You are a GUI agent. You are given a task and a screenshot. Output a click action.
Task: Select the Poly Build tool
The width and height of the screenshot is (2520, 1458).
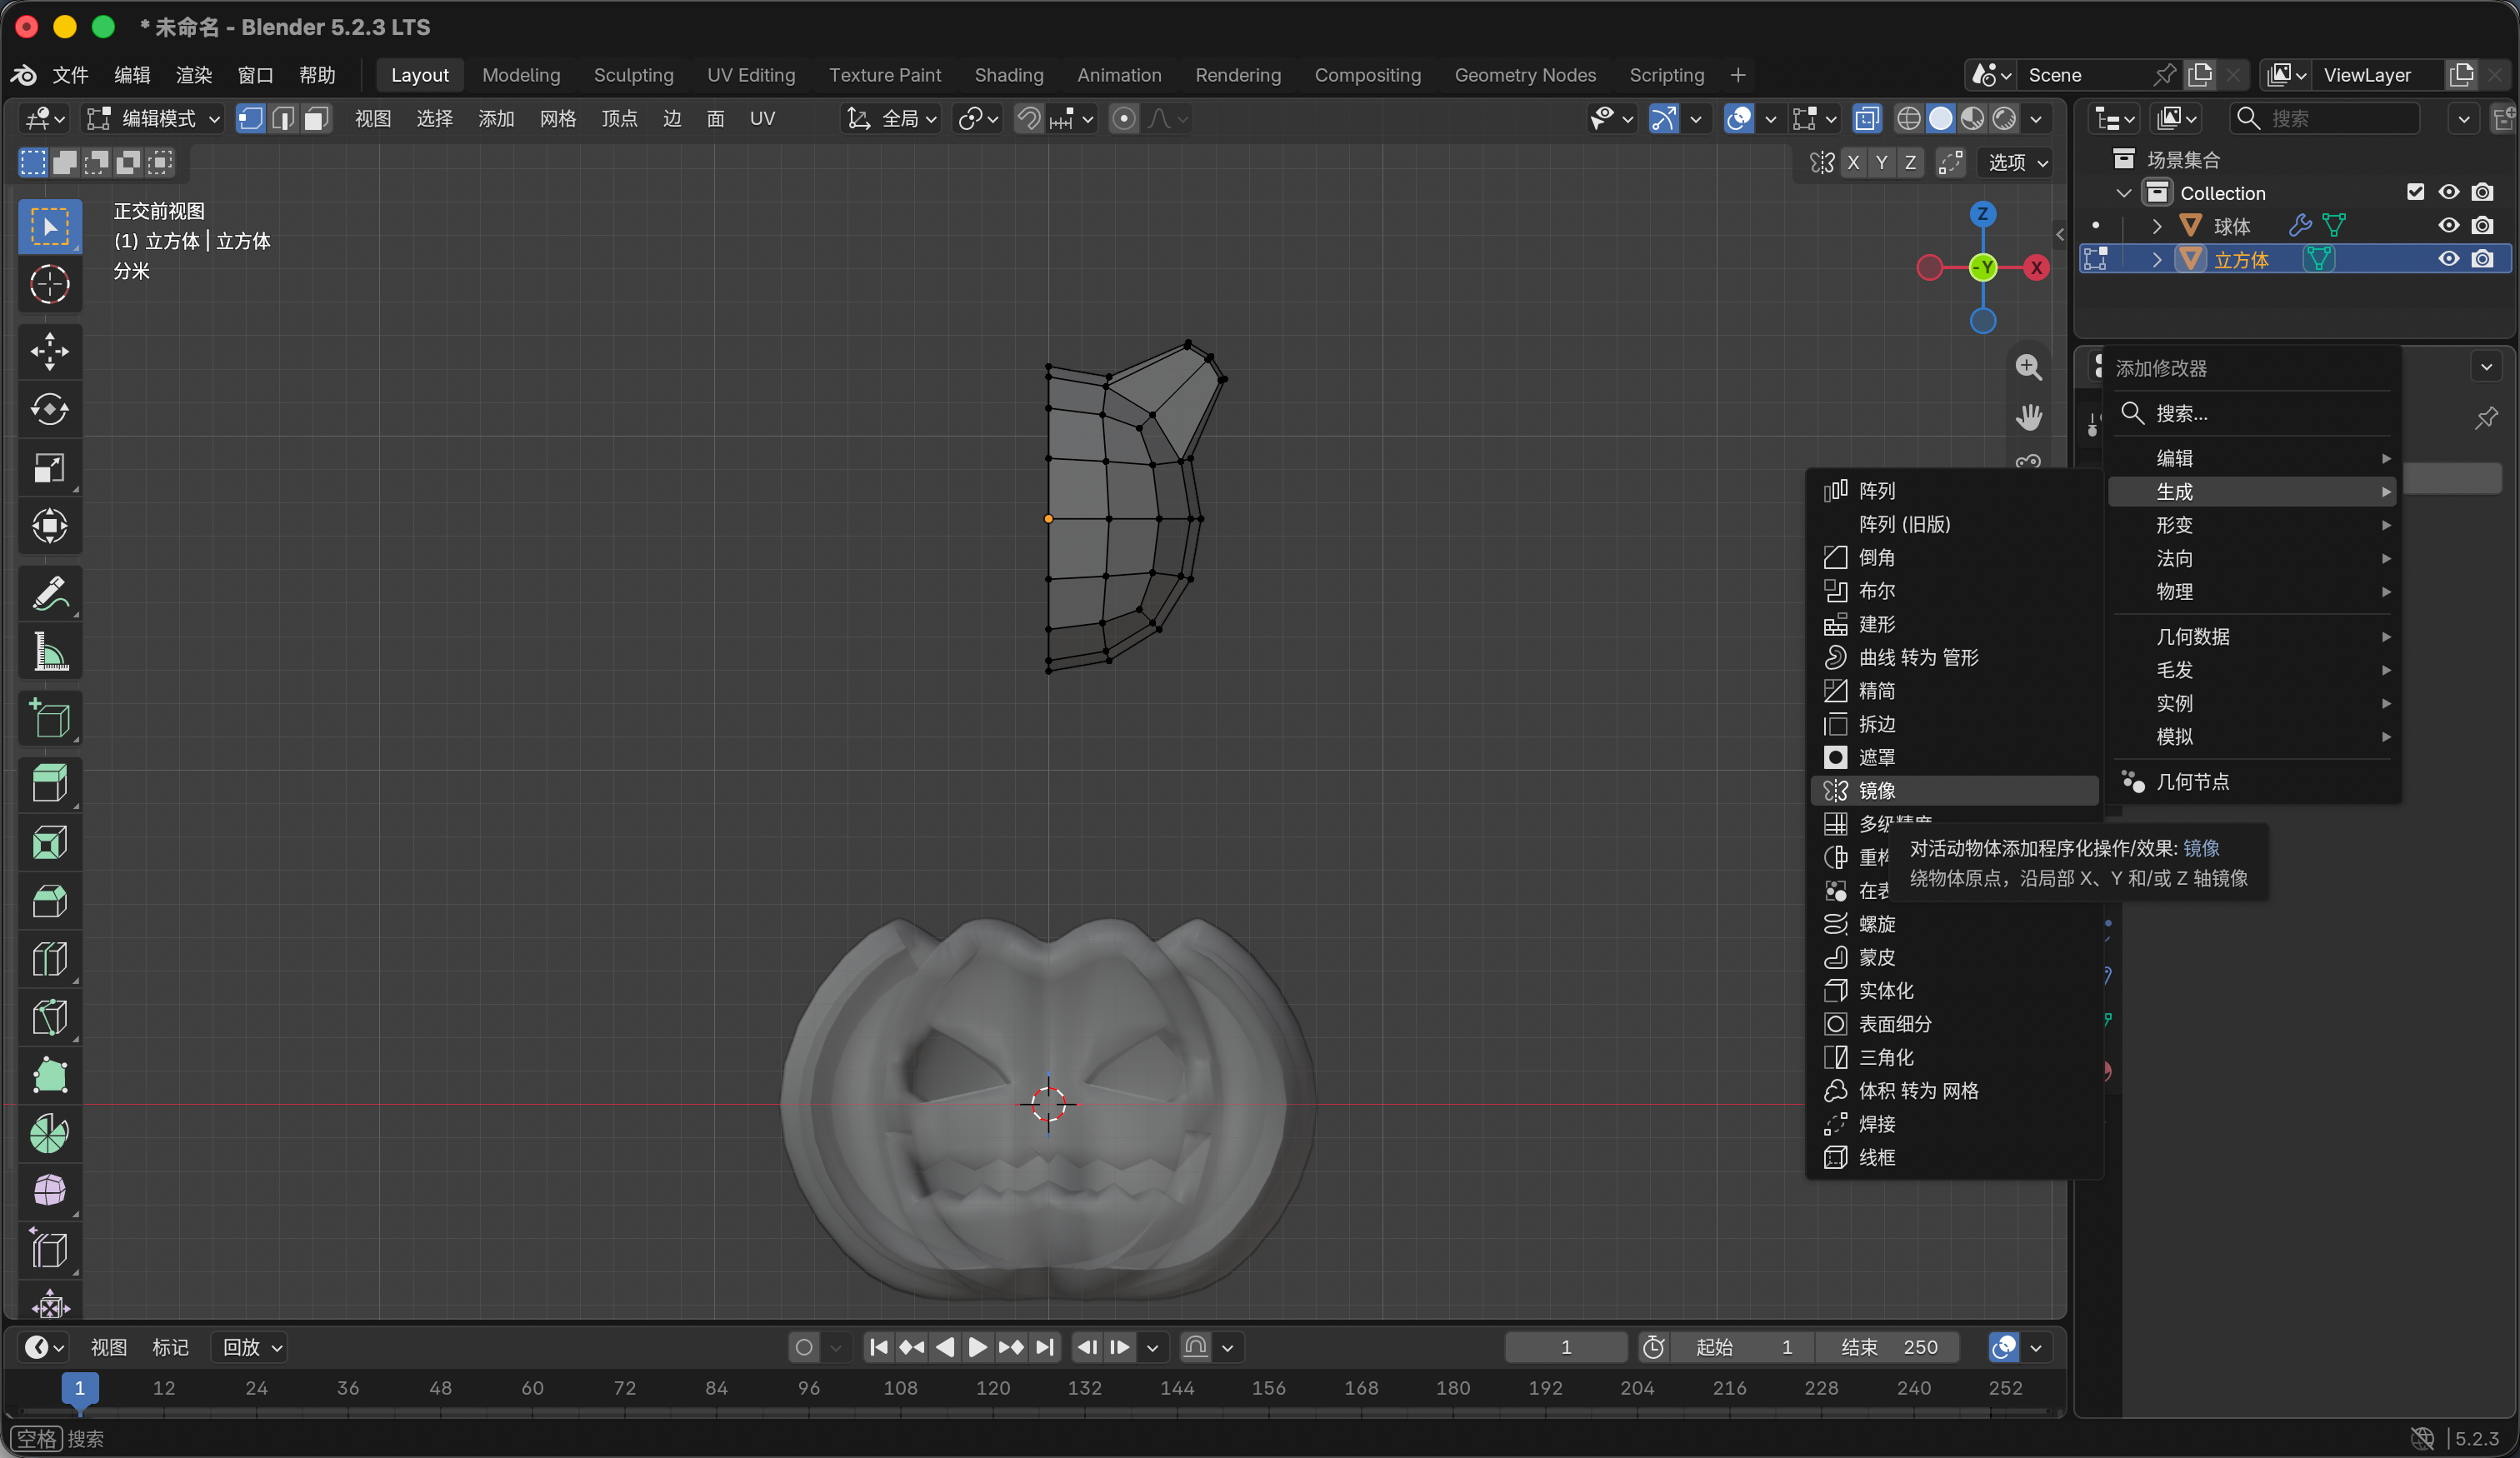click(x=49, y=1076)
